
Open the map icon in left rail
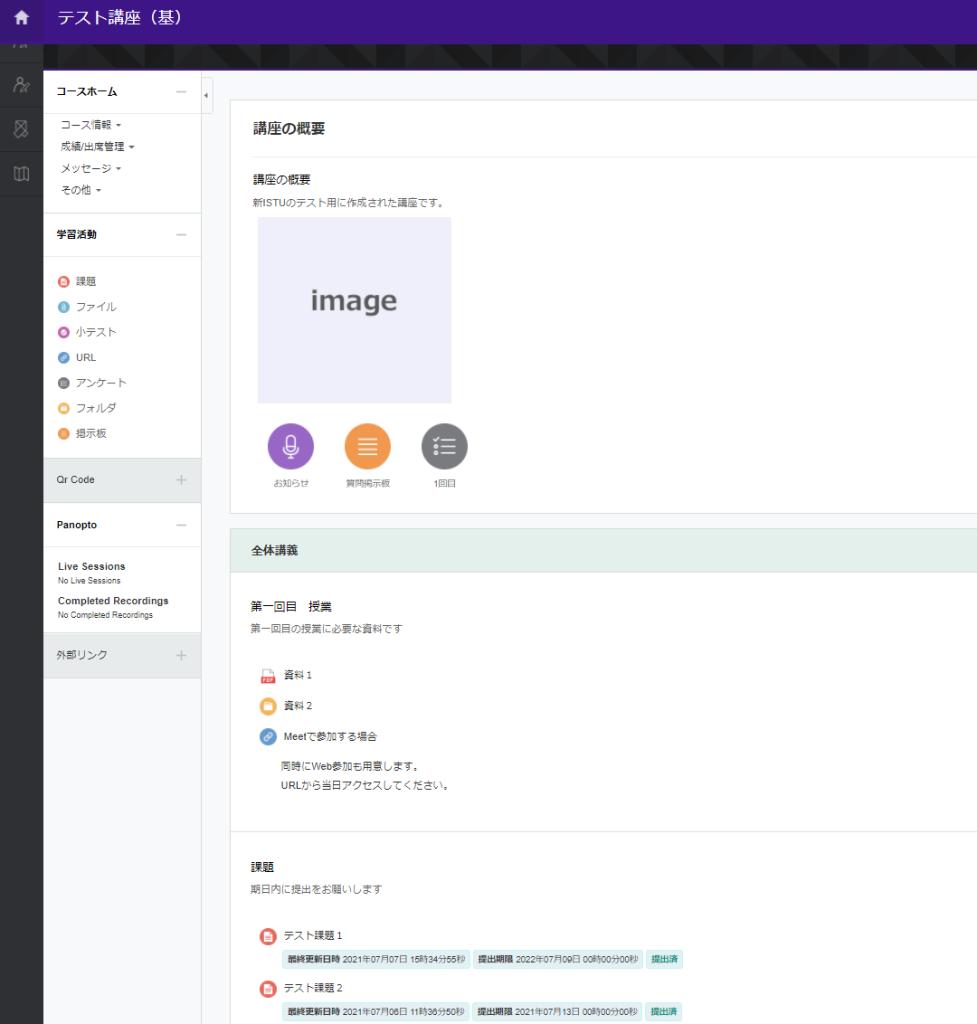click(x=21, y=174)
